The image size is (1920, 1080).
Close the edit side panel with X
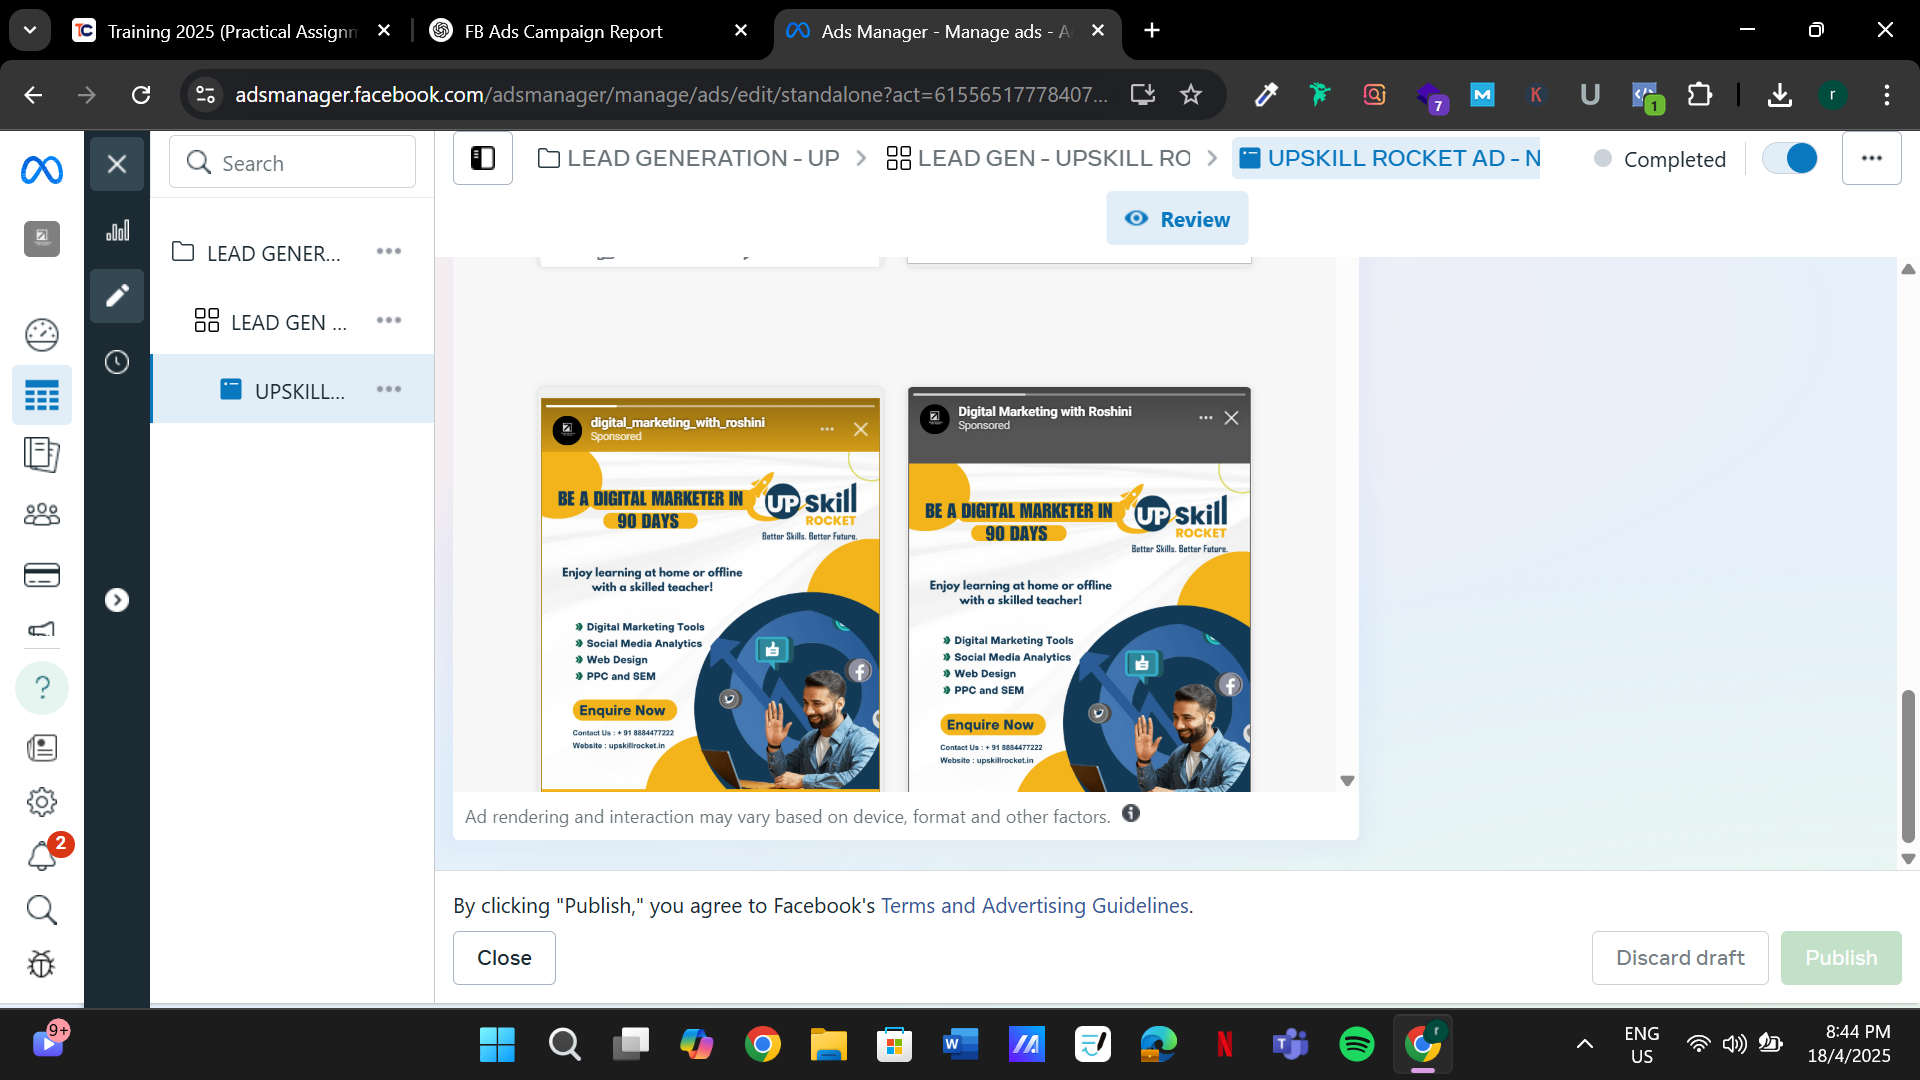pos(117,164)
